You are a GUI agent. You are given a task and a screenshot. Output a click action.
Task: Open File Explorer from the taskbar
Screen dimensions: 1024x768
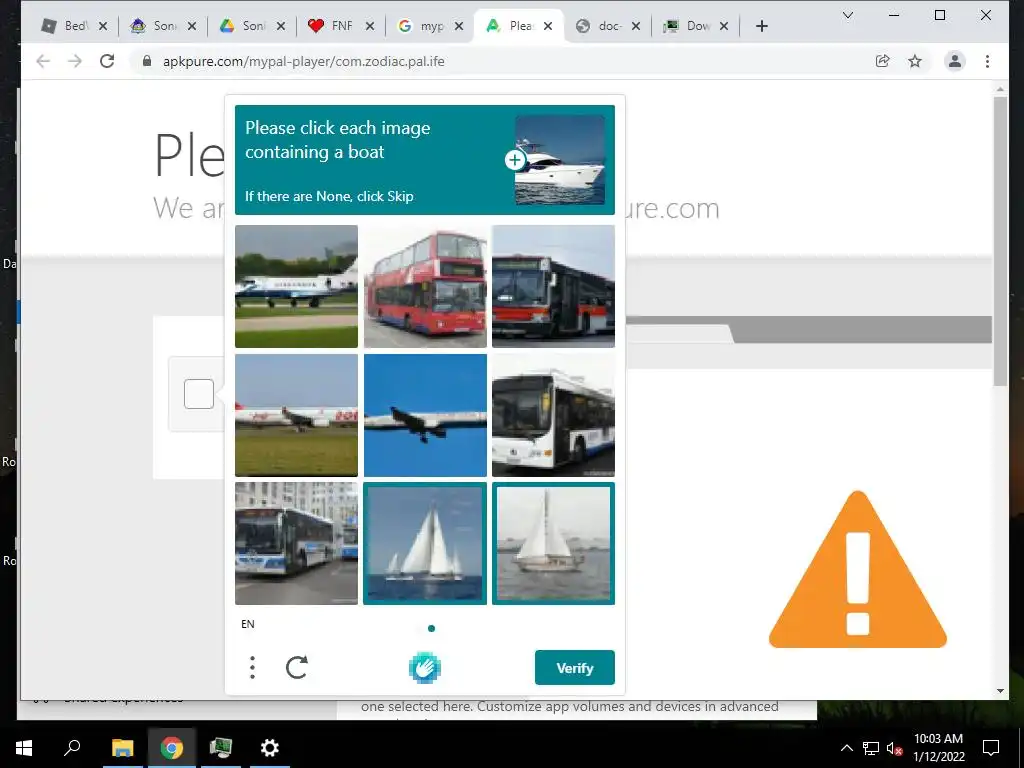click(122, 748)
